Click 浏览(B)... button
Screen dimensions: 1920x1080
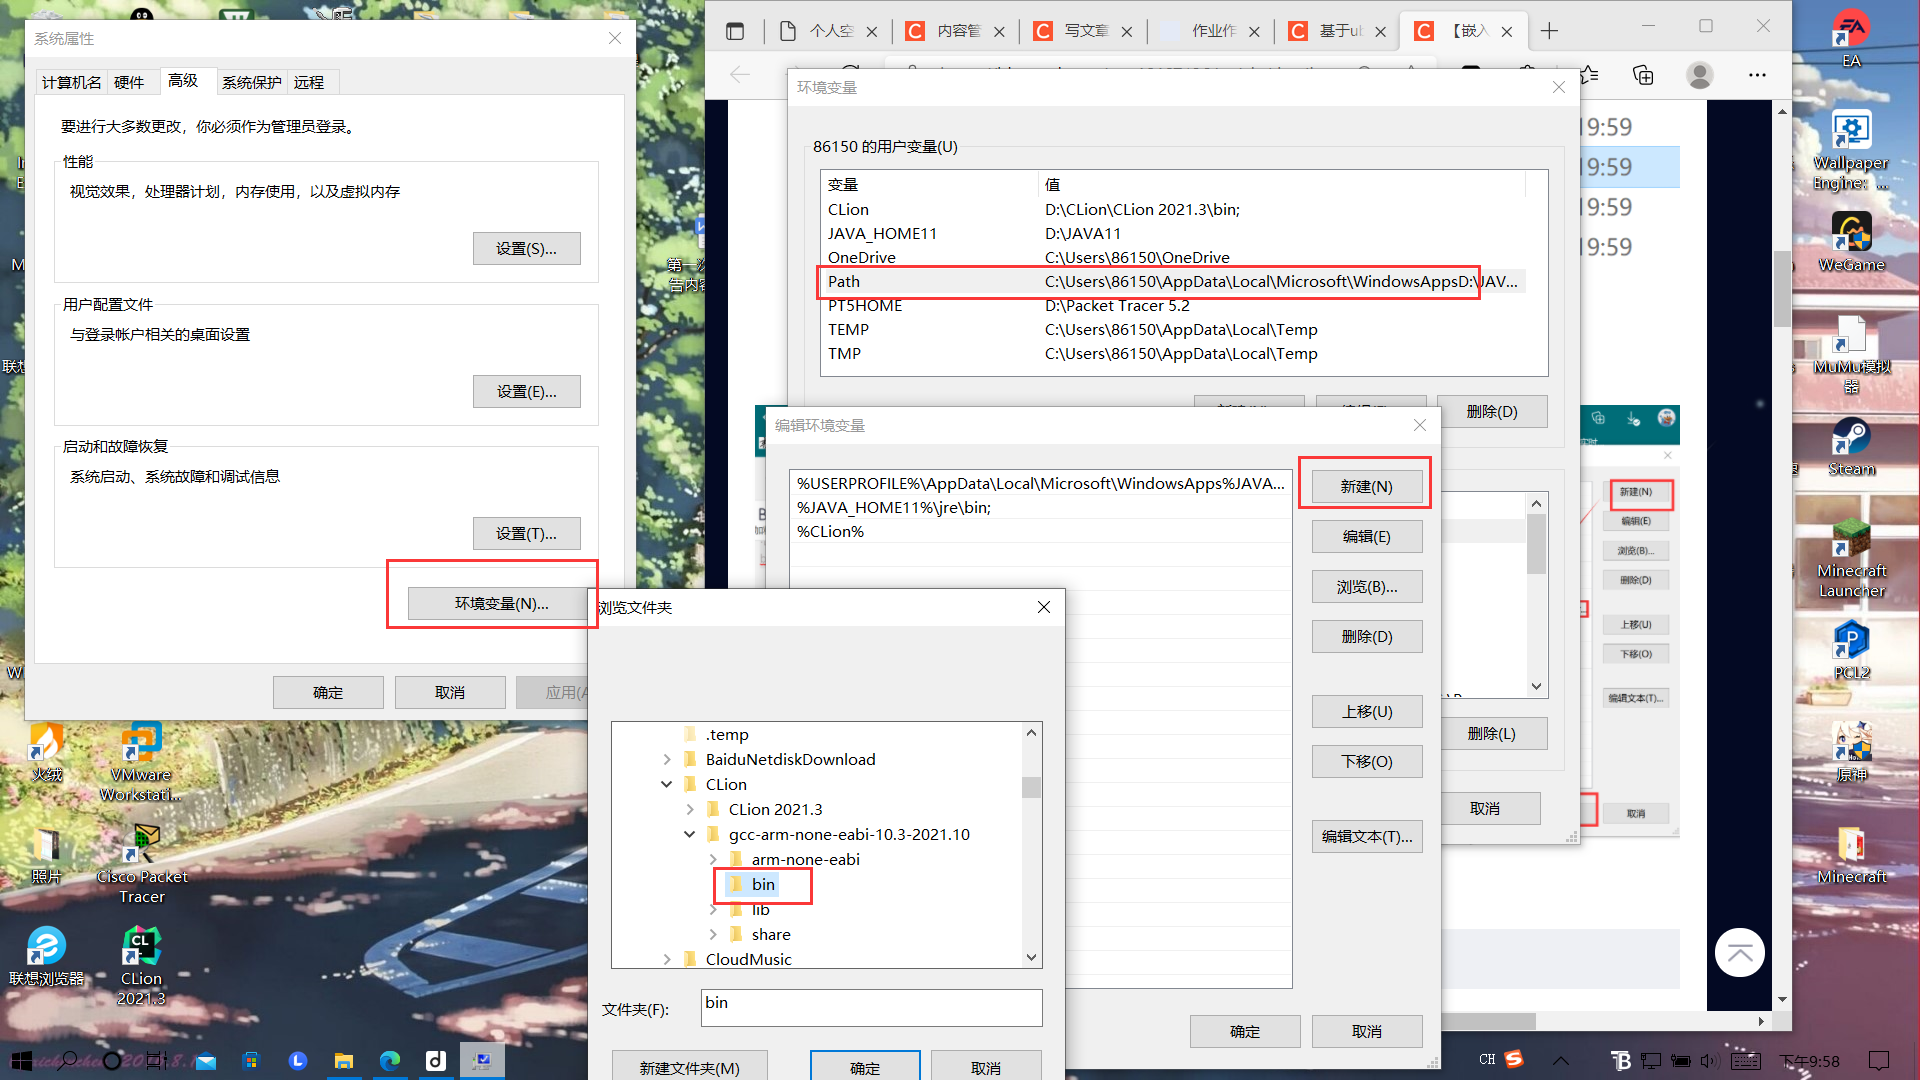[1366, 586]
